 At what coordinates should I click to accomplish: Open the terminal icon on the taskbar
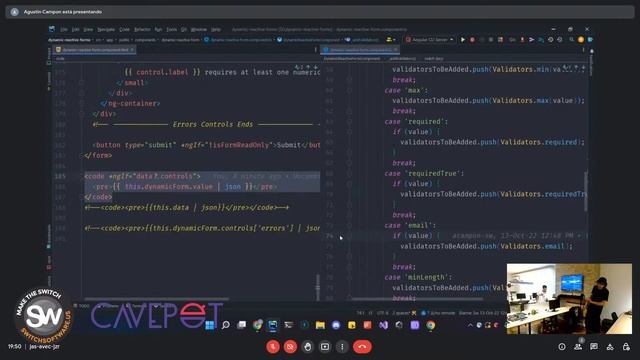pos(289,325)
